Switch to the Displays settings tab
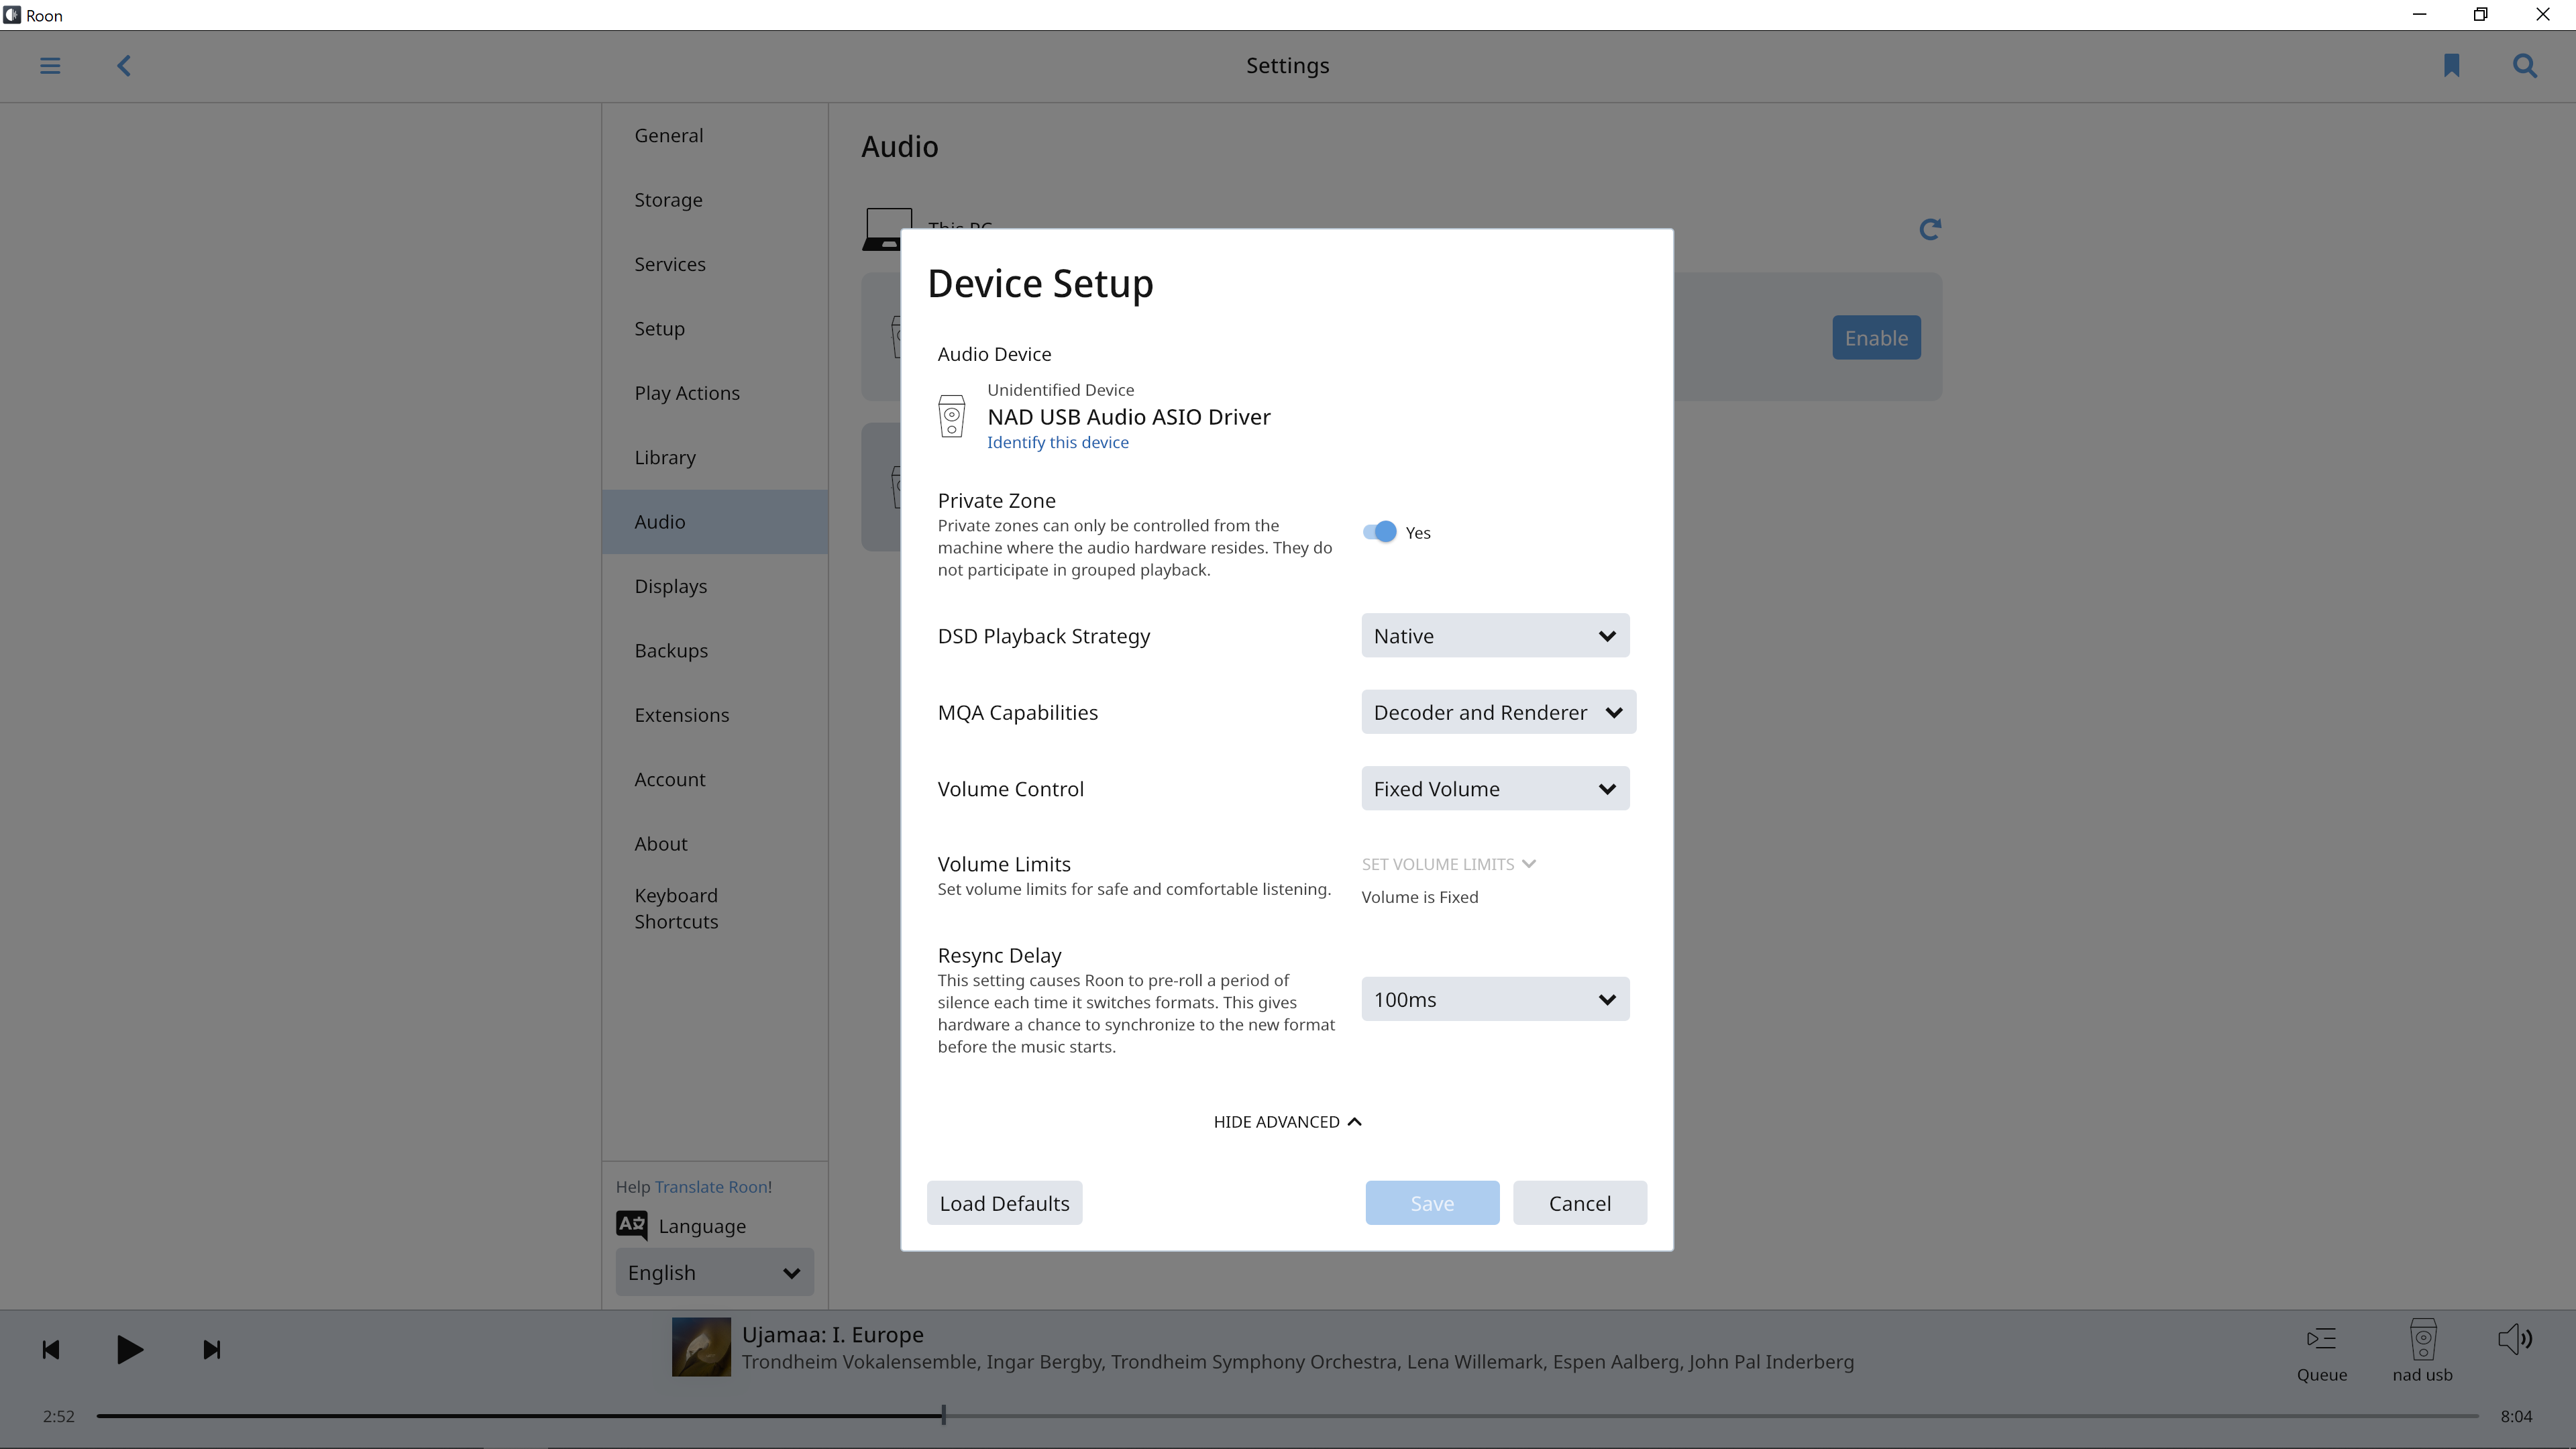The height and width of the screenshot is (1449, 2576). click(x=670, y=586)
